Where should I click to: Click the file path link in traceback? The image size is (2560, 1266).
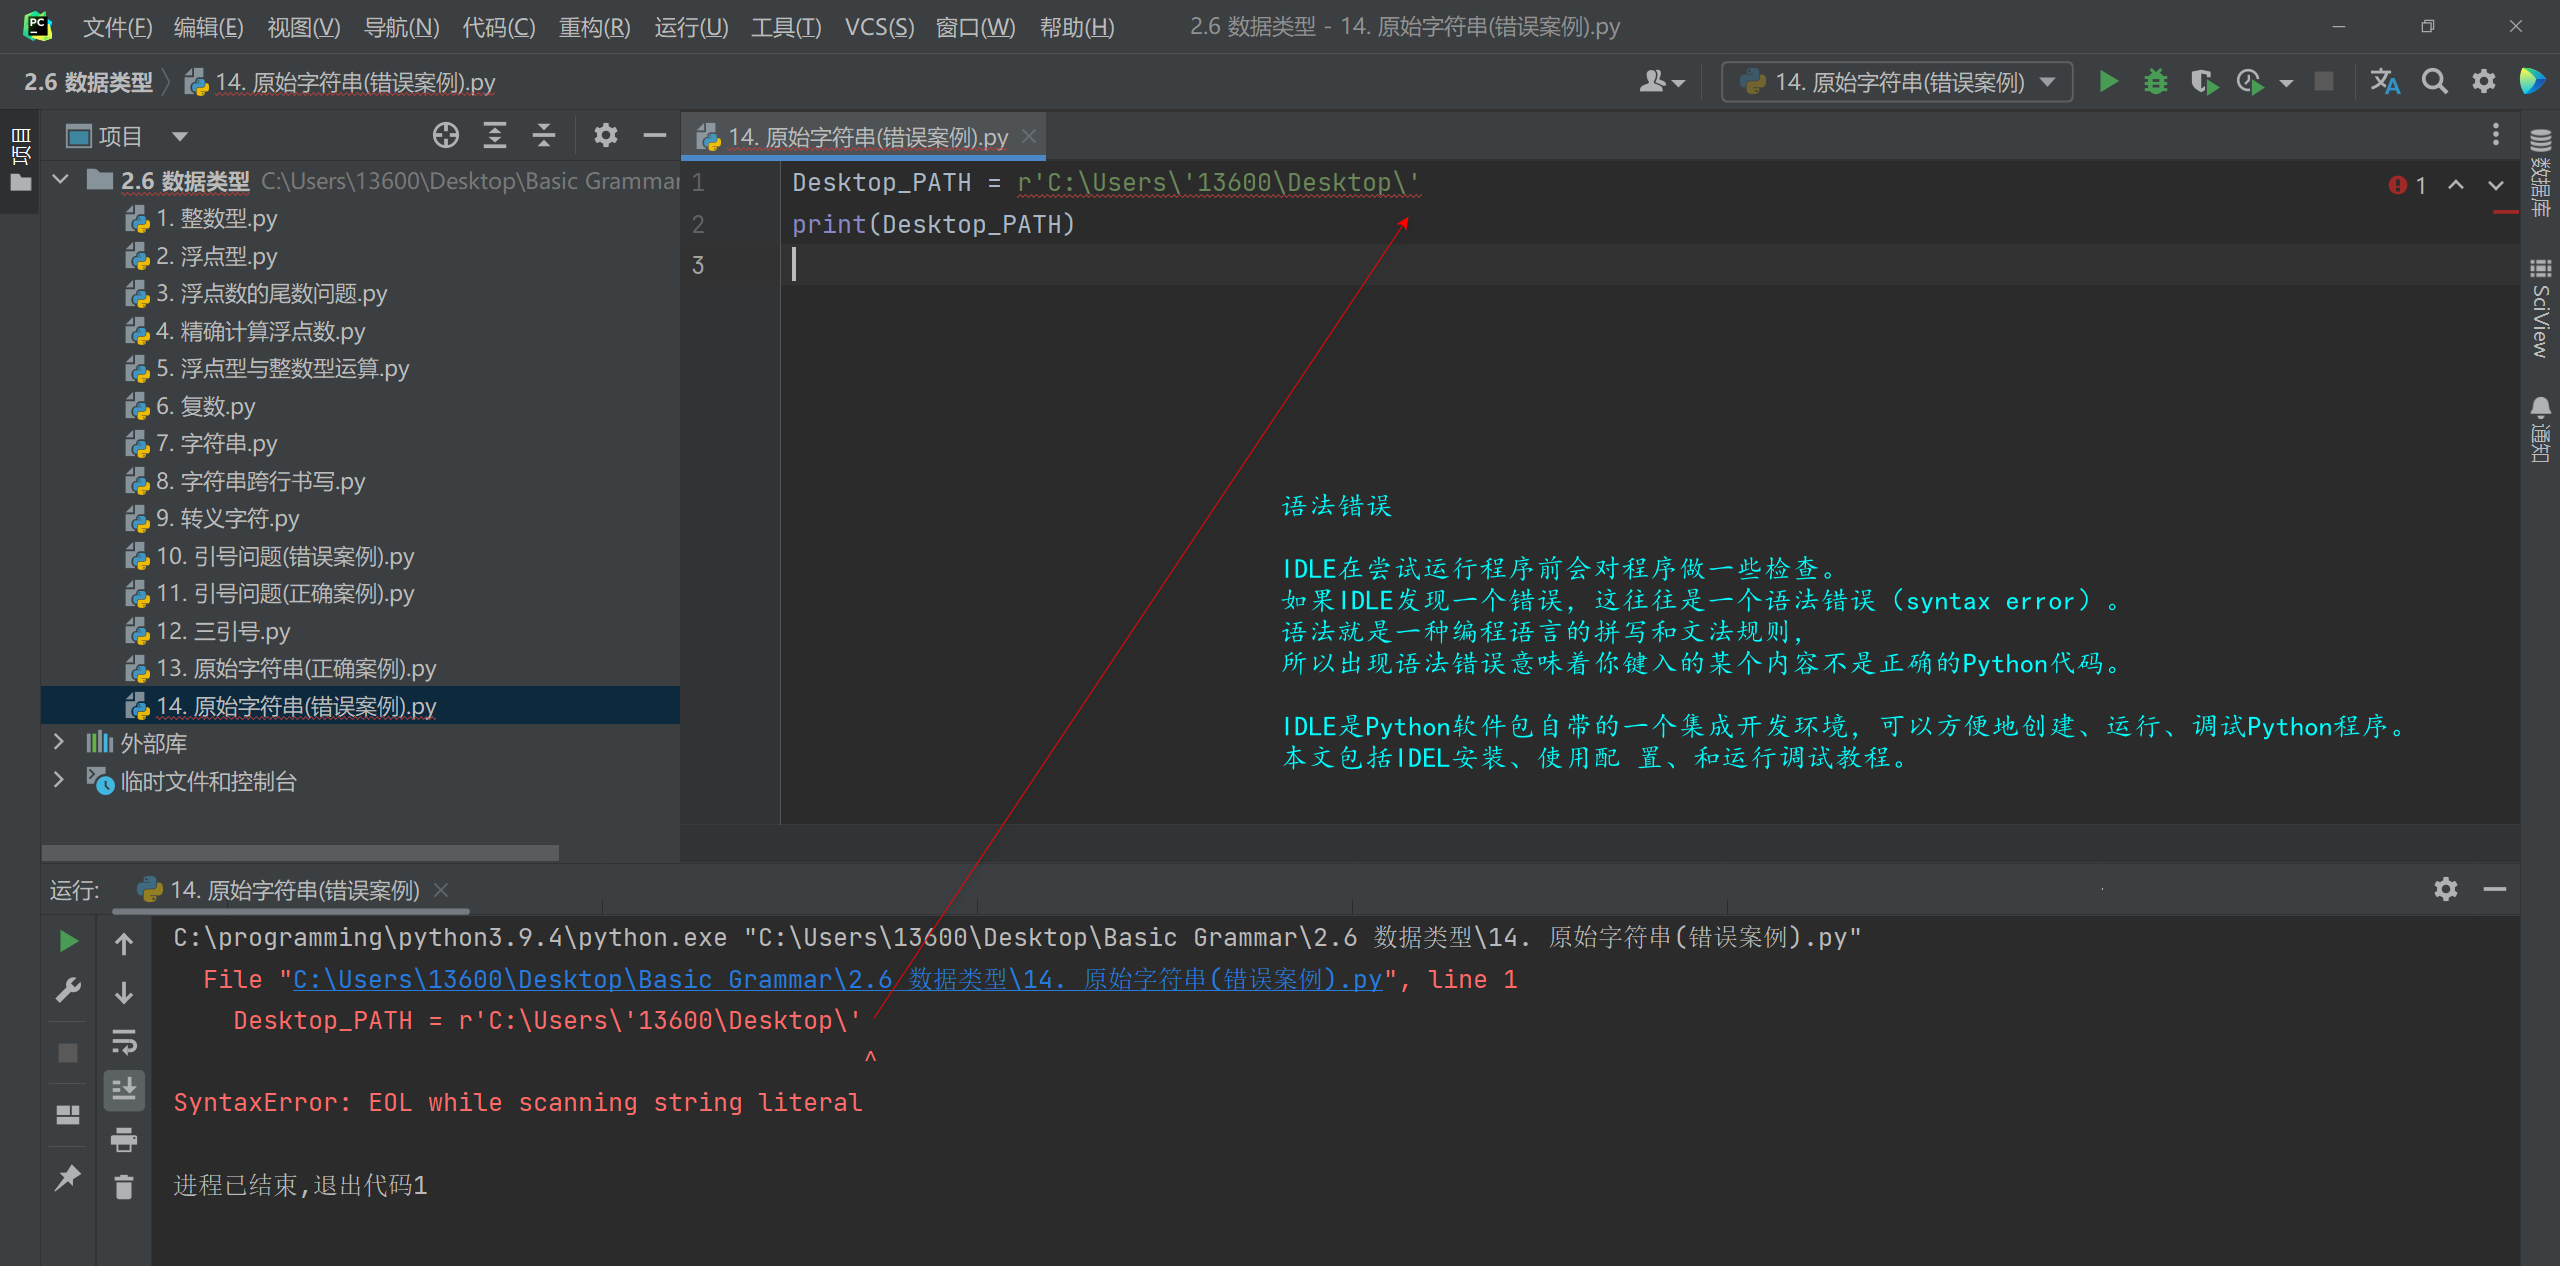[837, 979]
